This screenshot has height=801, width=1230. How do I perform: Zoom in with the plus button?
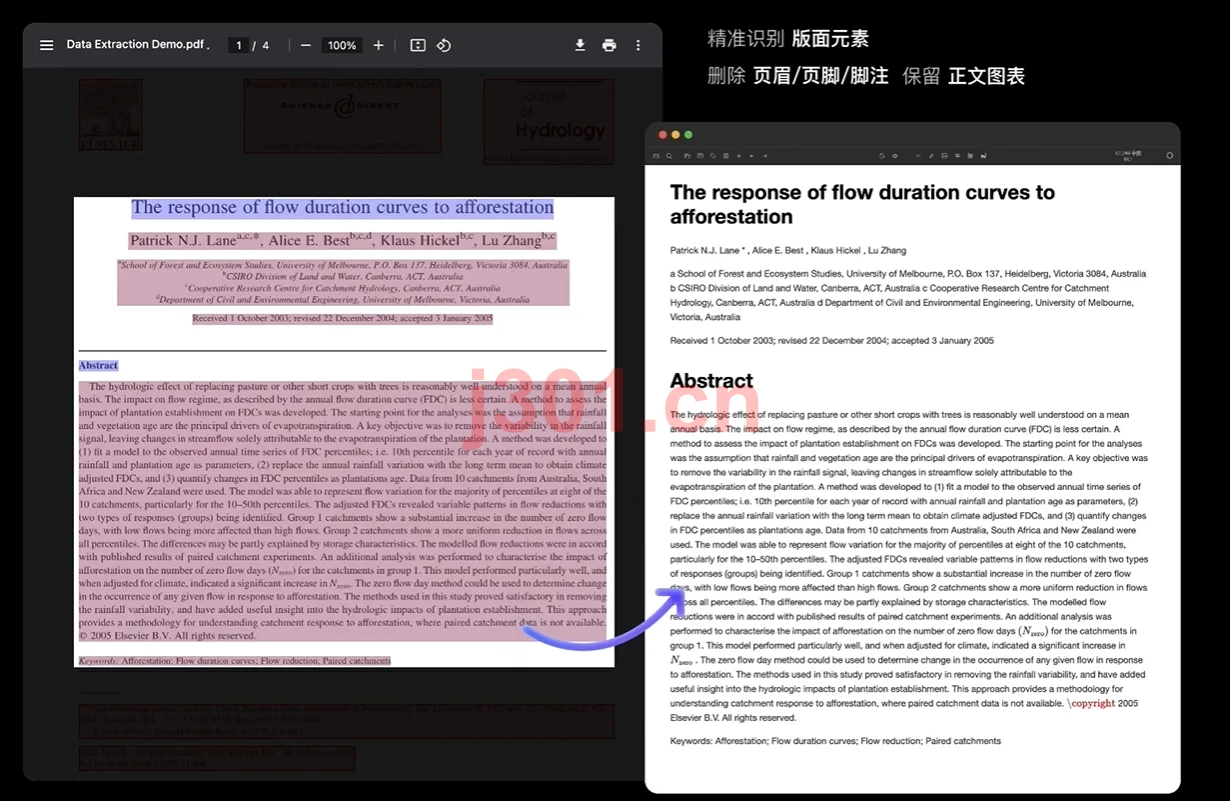(378, 45)
